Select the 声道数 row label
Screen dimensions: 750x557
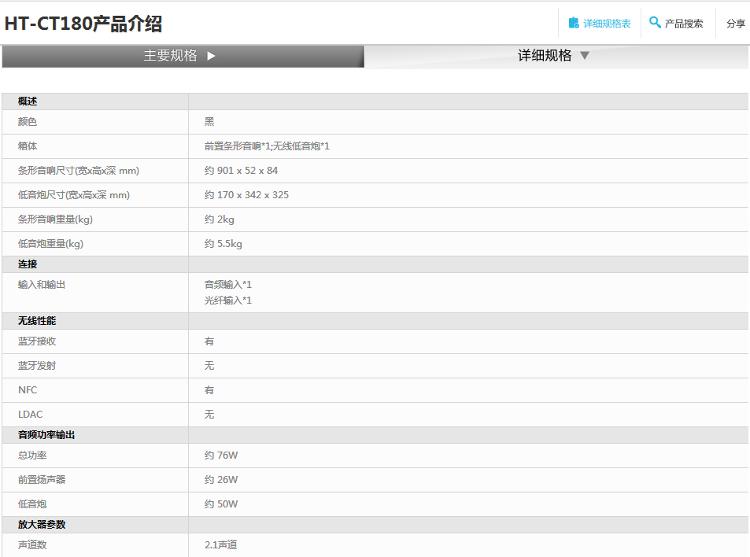point(32,545)
